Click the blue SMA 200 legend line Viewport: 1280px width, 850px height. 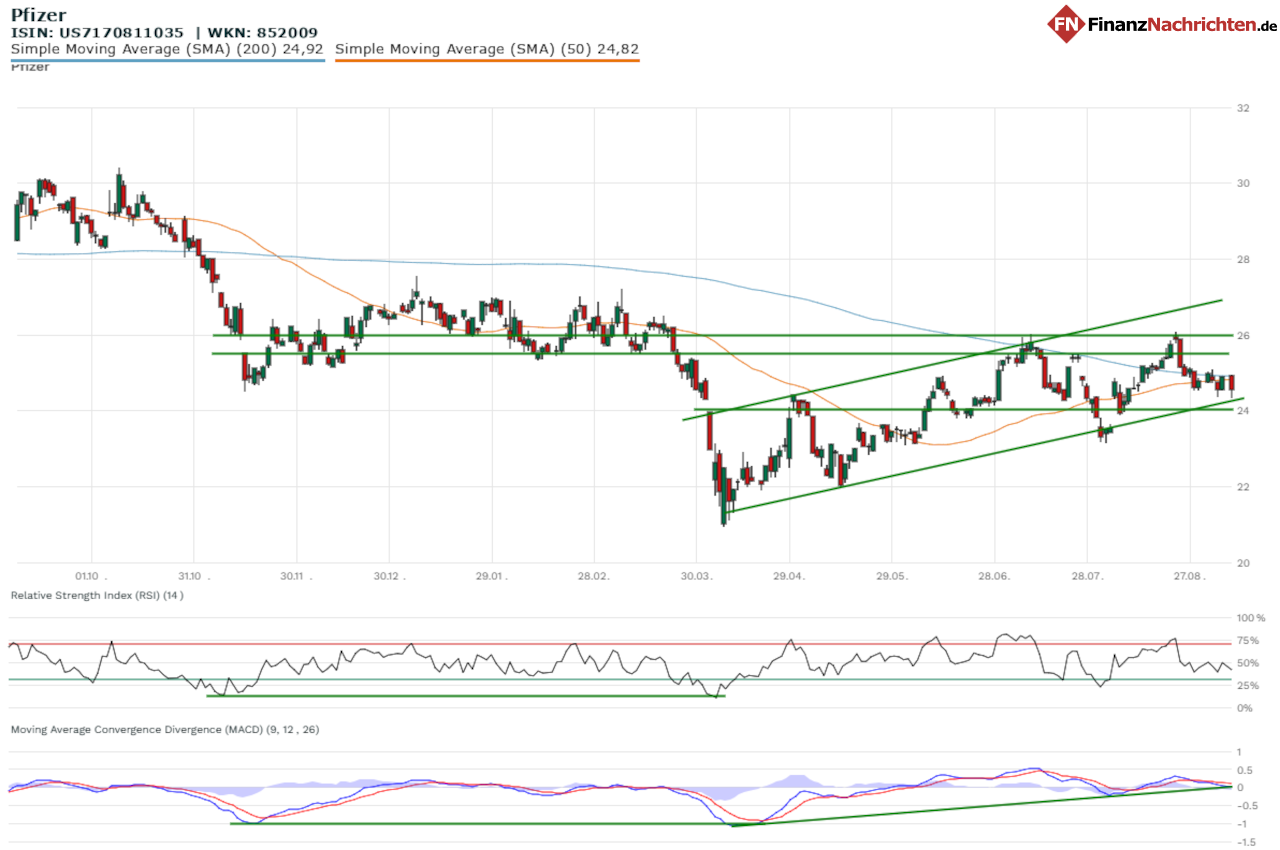168,60
